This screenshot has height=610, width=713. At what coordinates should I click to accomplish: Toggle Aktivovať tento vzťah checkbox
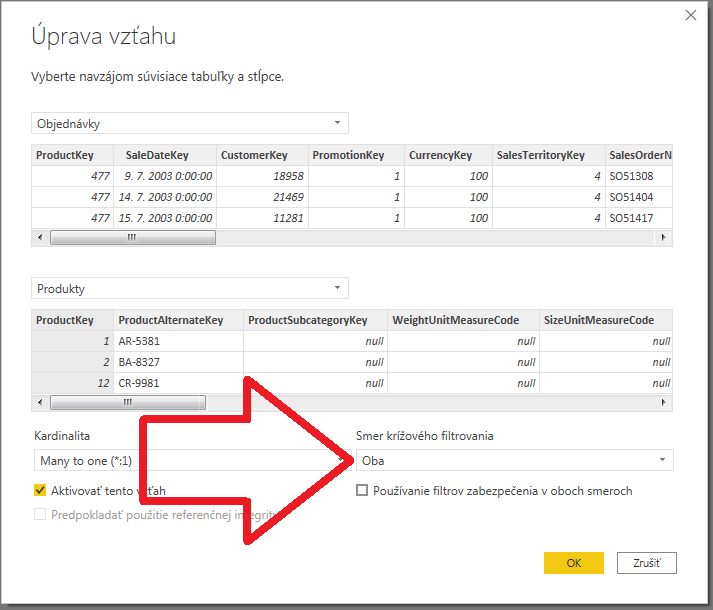(40, 491)
